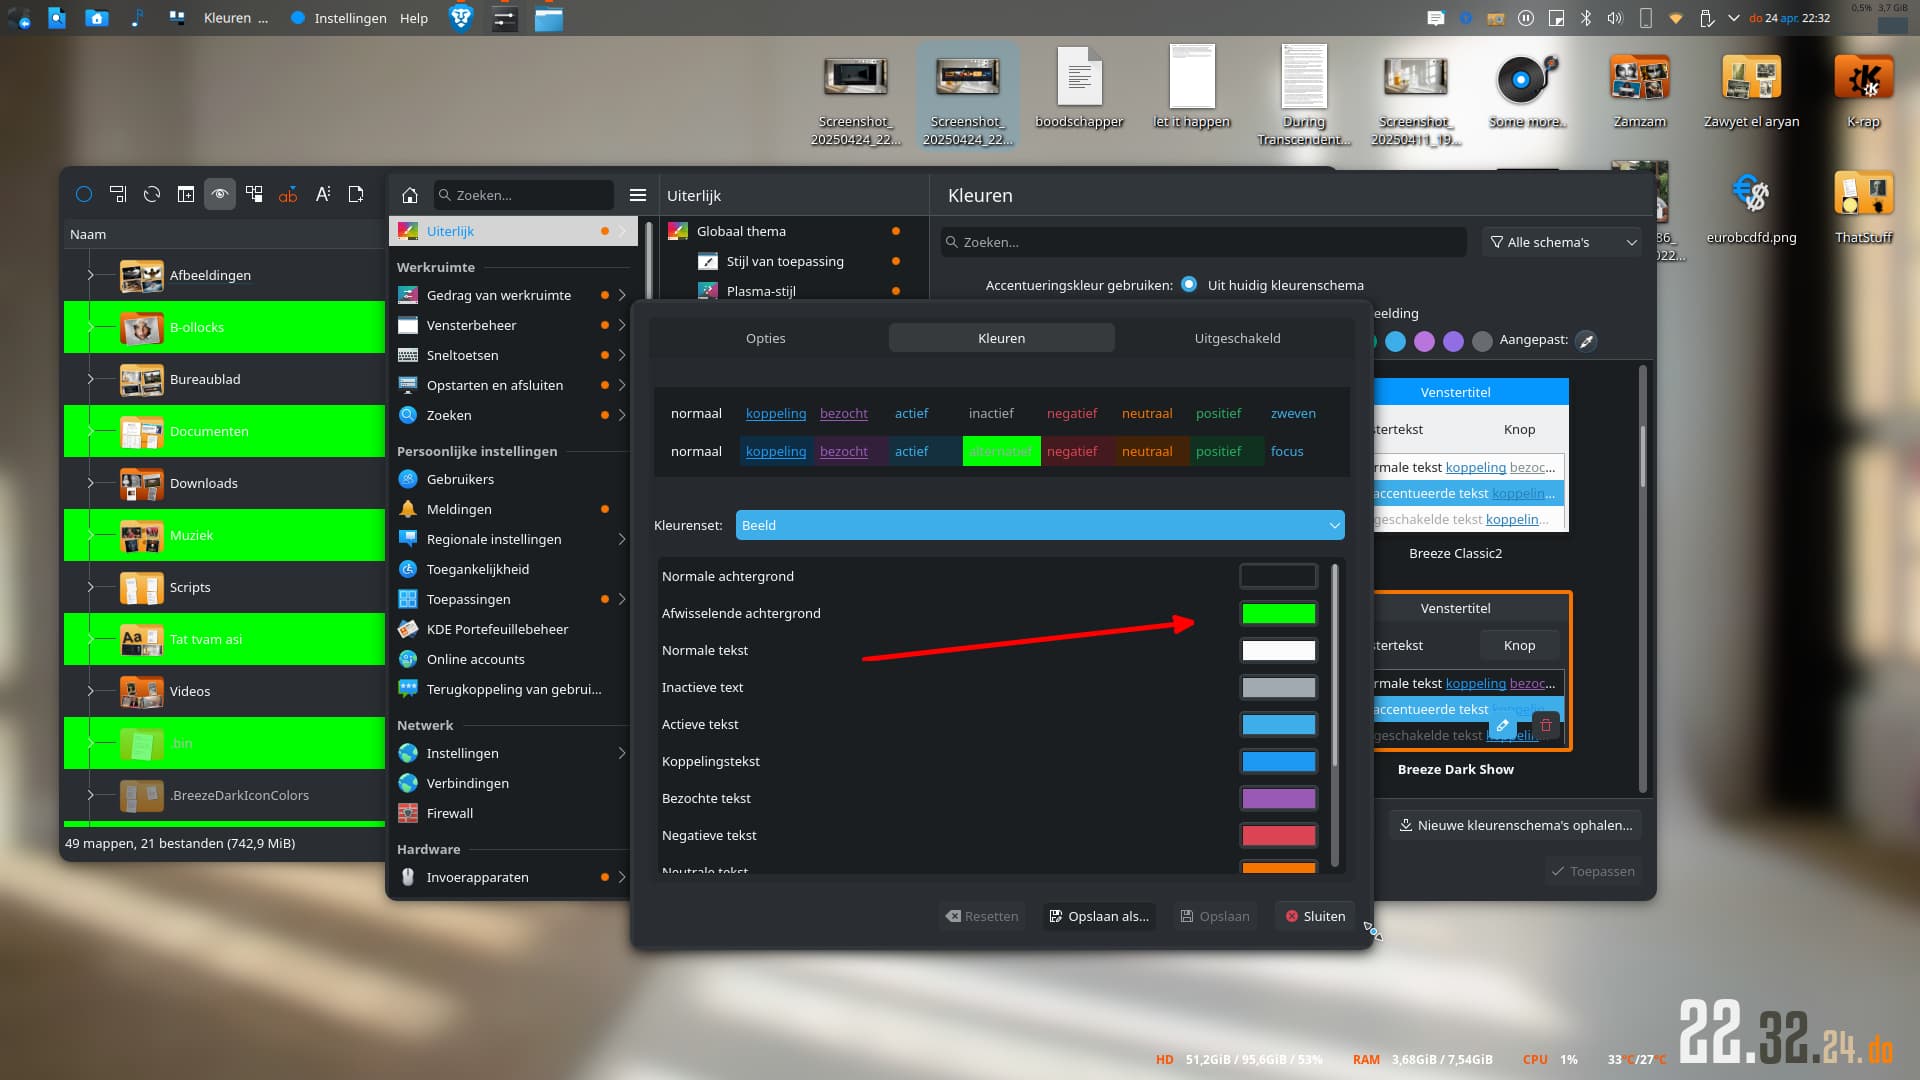Viewport: 1920px width, 1080px height.
Task: Click the edit pencil on Breeze Dark Show
Action: click(x=1502, y=726)
